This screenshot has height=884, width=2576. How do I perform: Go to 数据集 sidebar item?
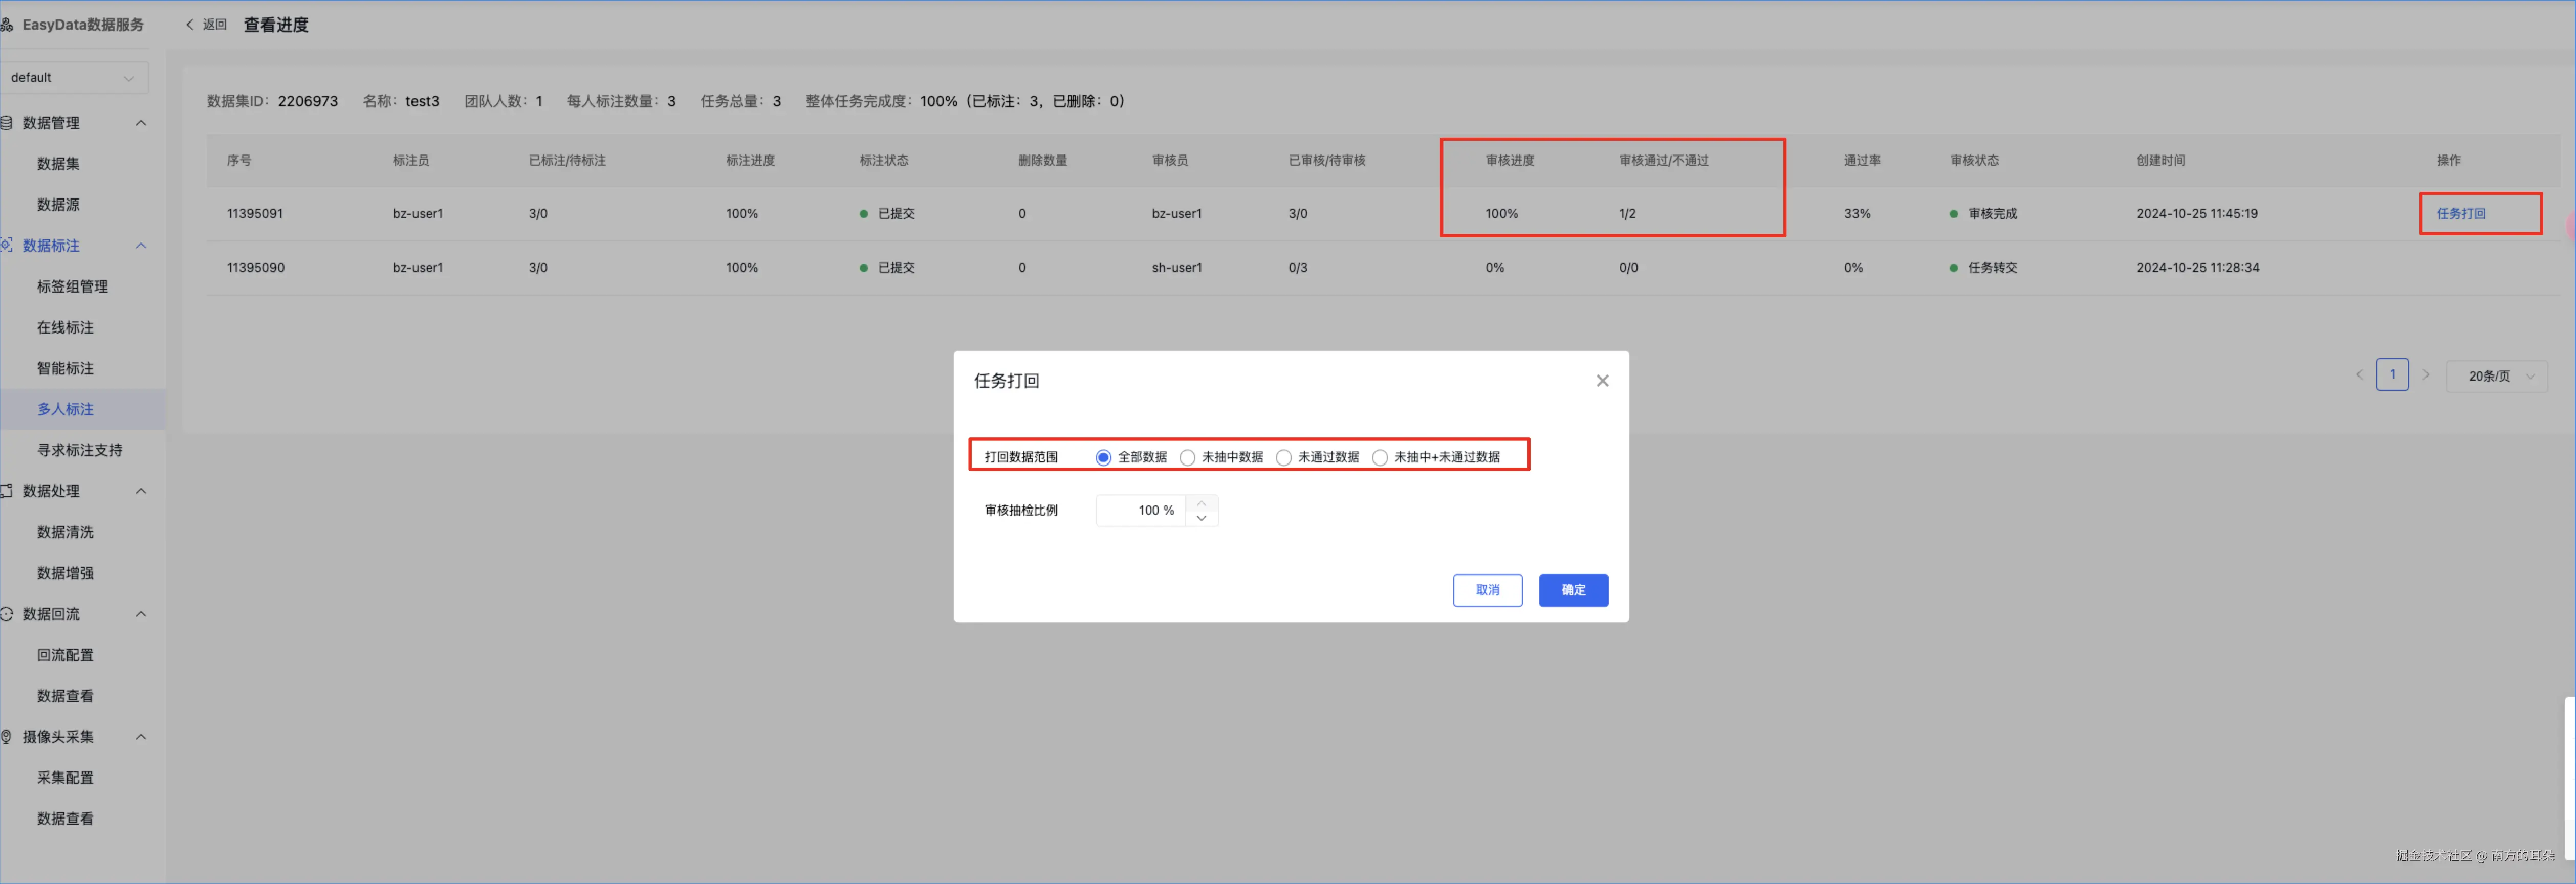58,164
